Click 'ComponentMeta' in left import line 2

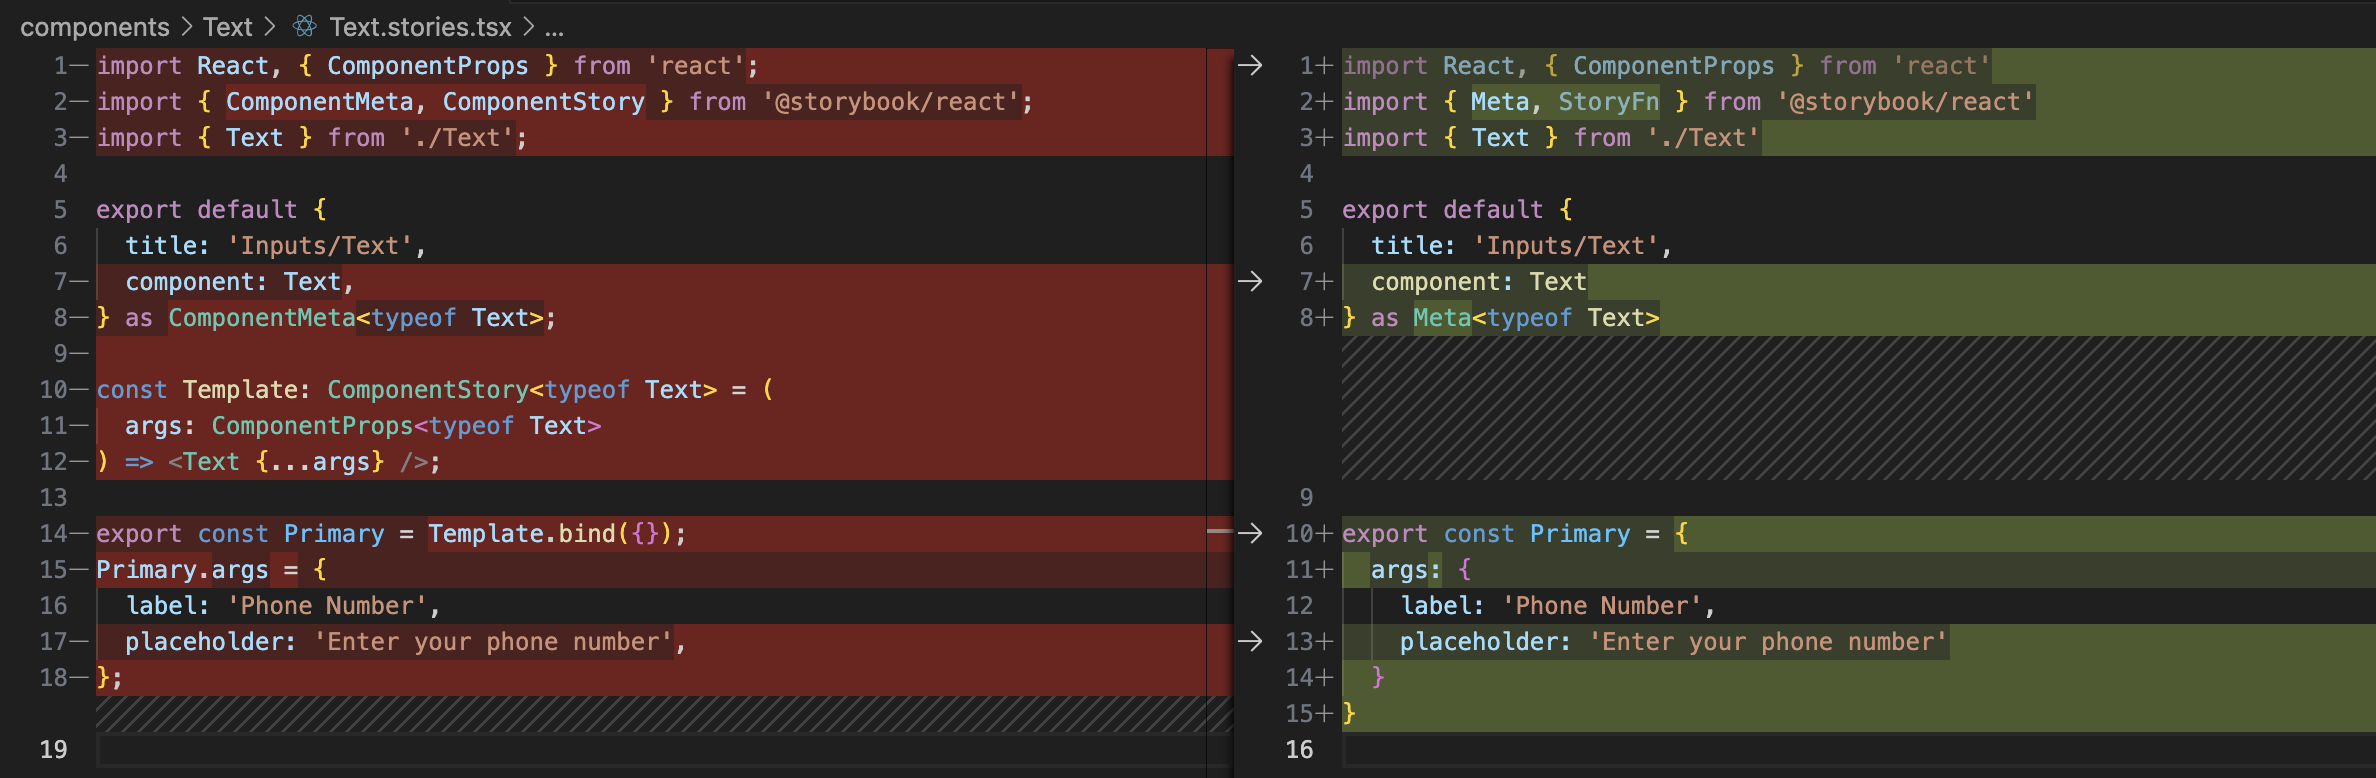tap(319, 102)
